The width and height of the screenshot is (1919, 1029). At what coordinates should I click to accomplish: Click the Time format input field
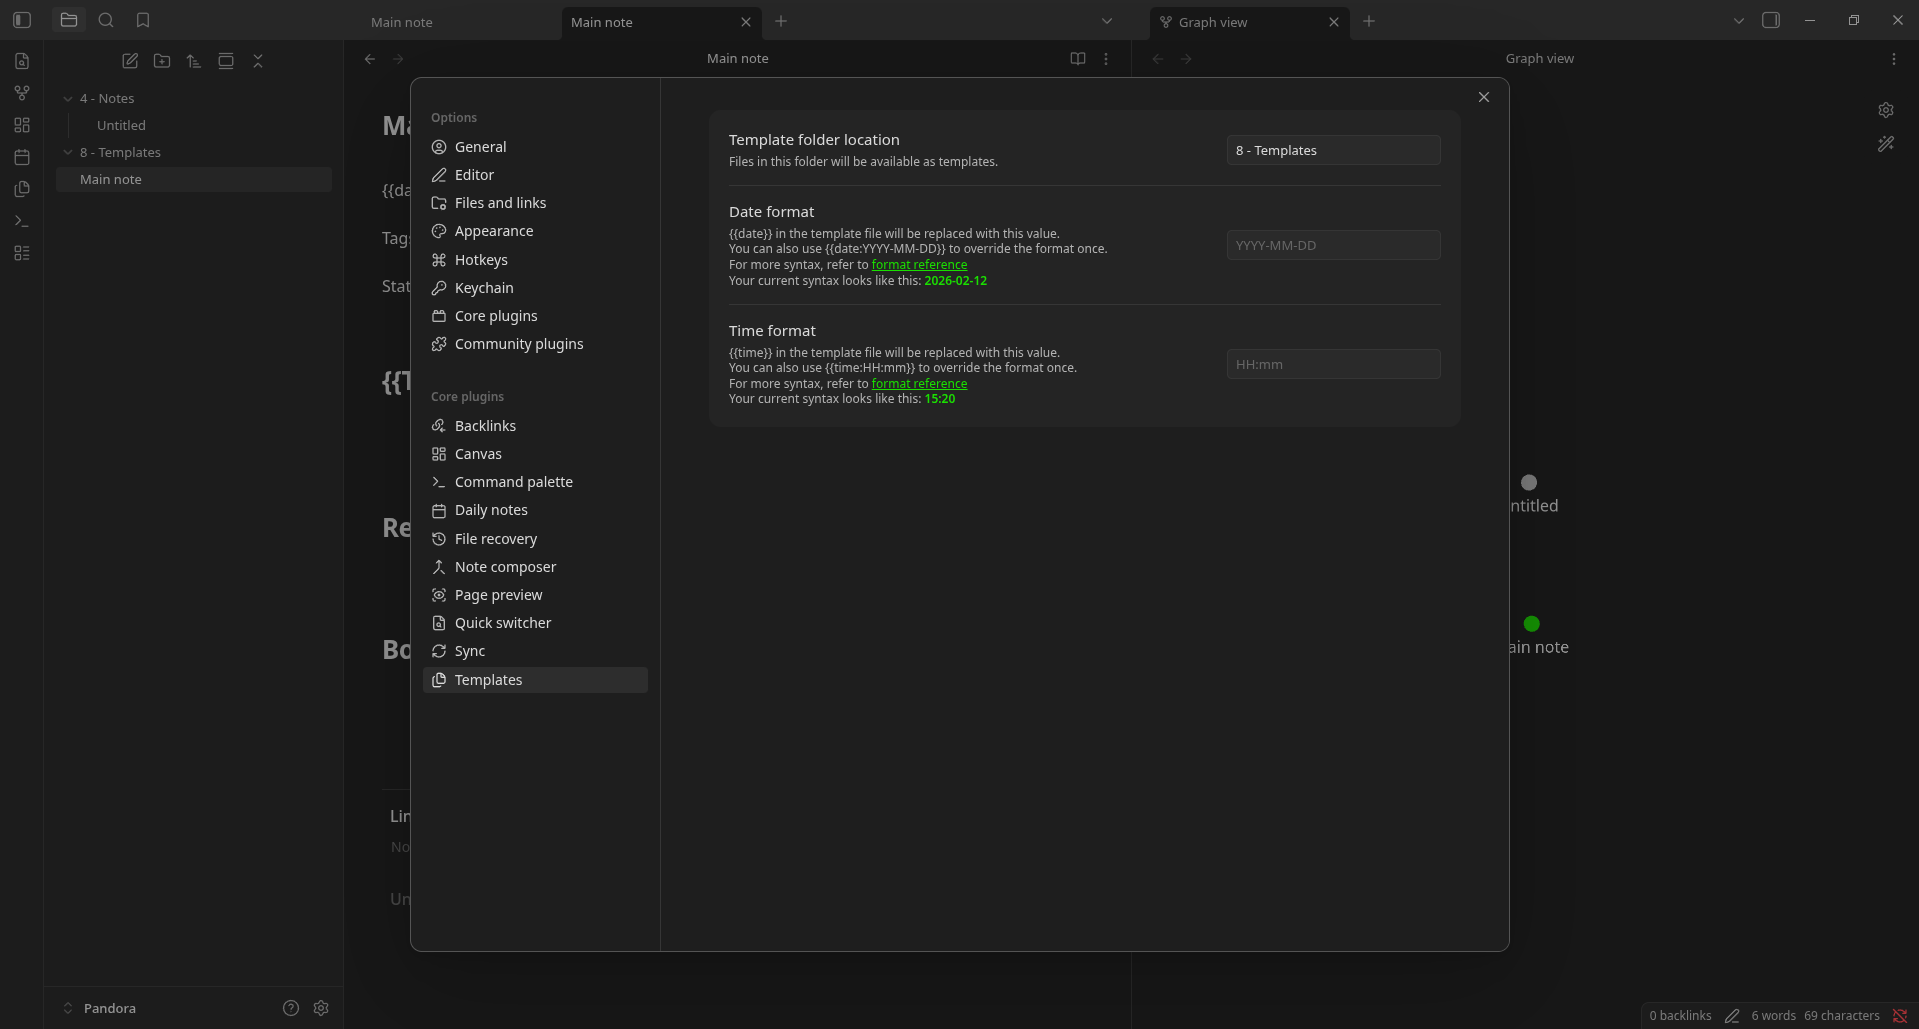coord(1333,364)
